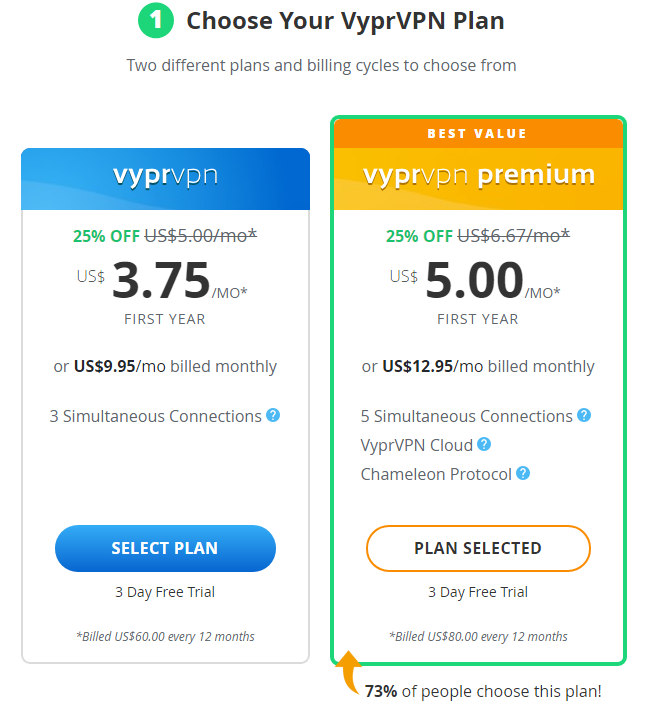The image size is (651, 705).
Task: Click the US$9.95/mo billed monthly option
Action: click(x=165, y=366)
